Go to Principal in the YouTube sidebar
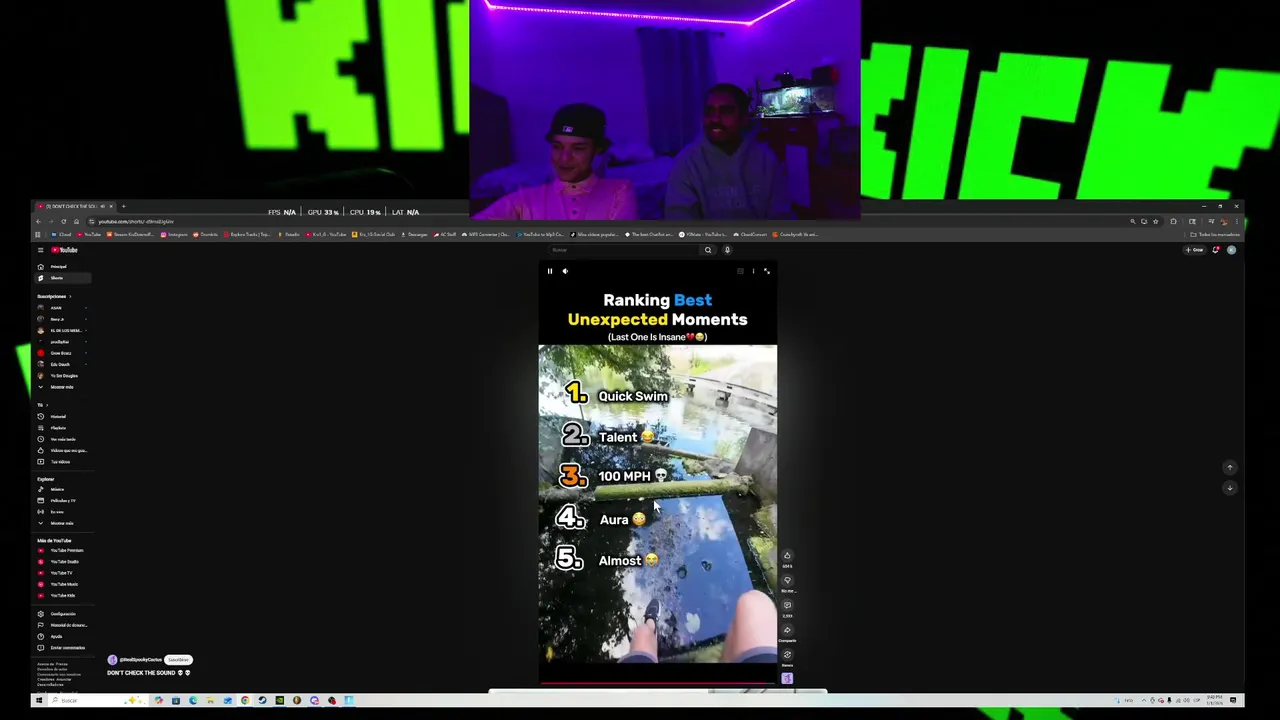1280x720 pixels. point(62,267)
